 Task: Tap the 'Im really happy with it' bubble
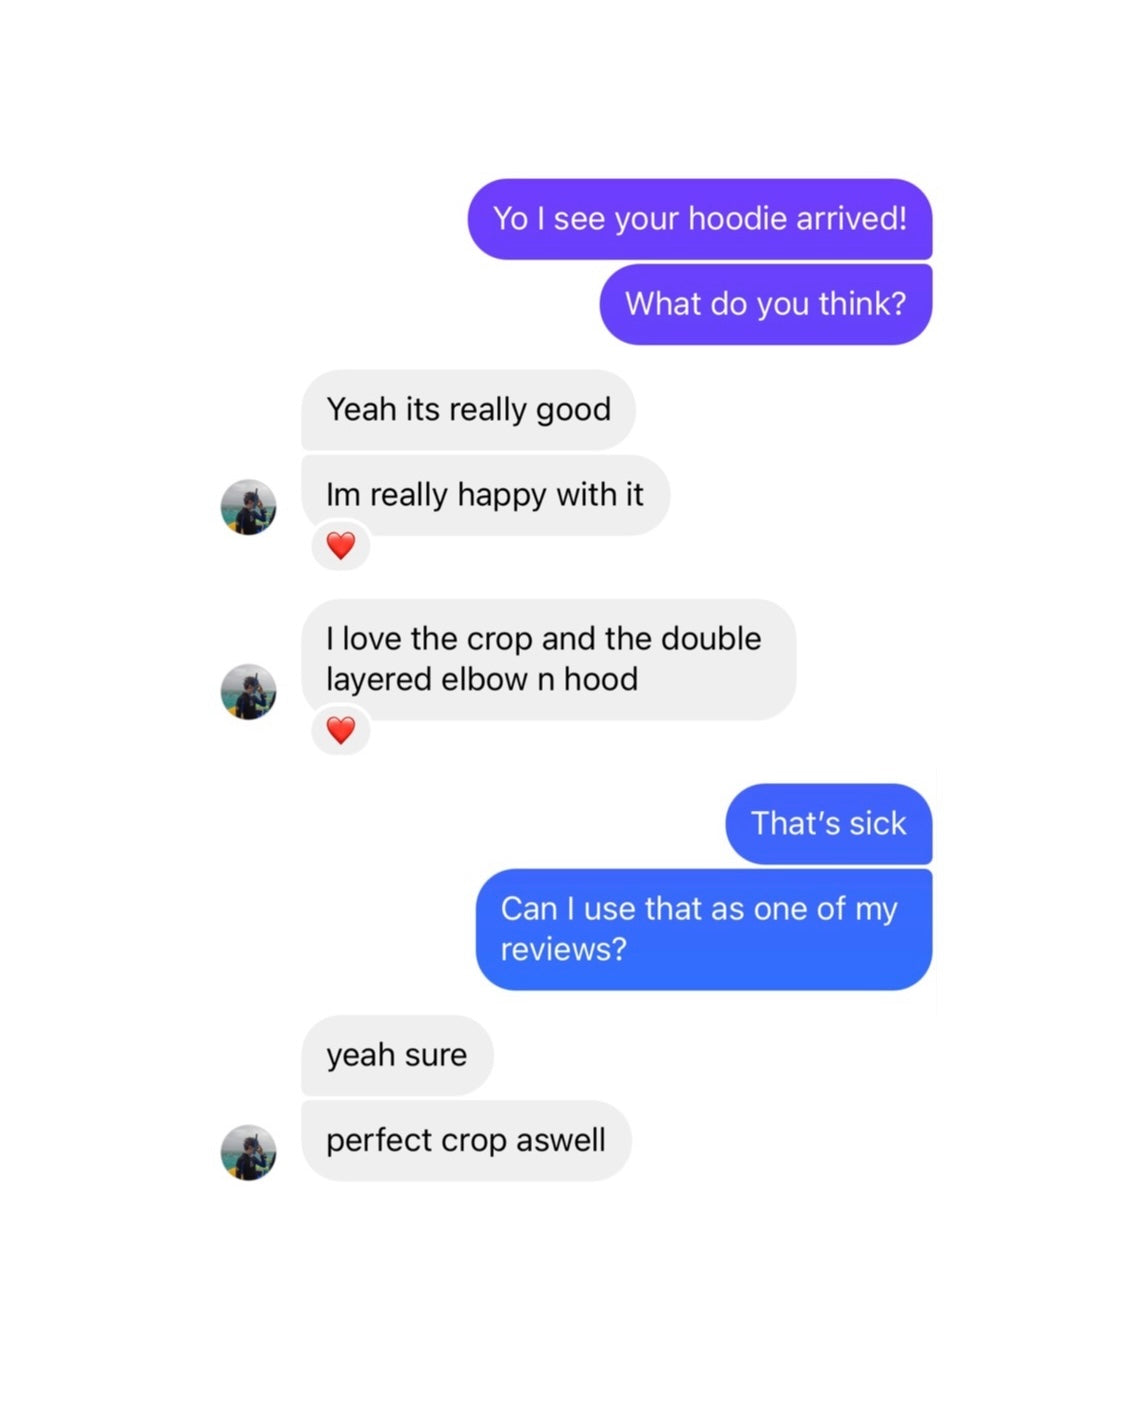tap(485, 495)
